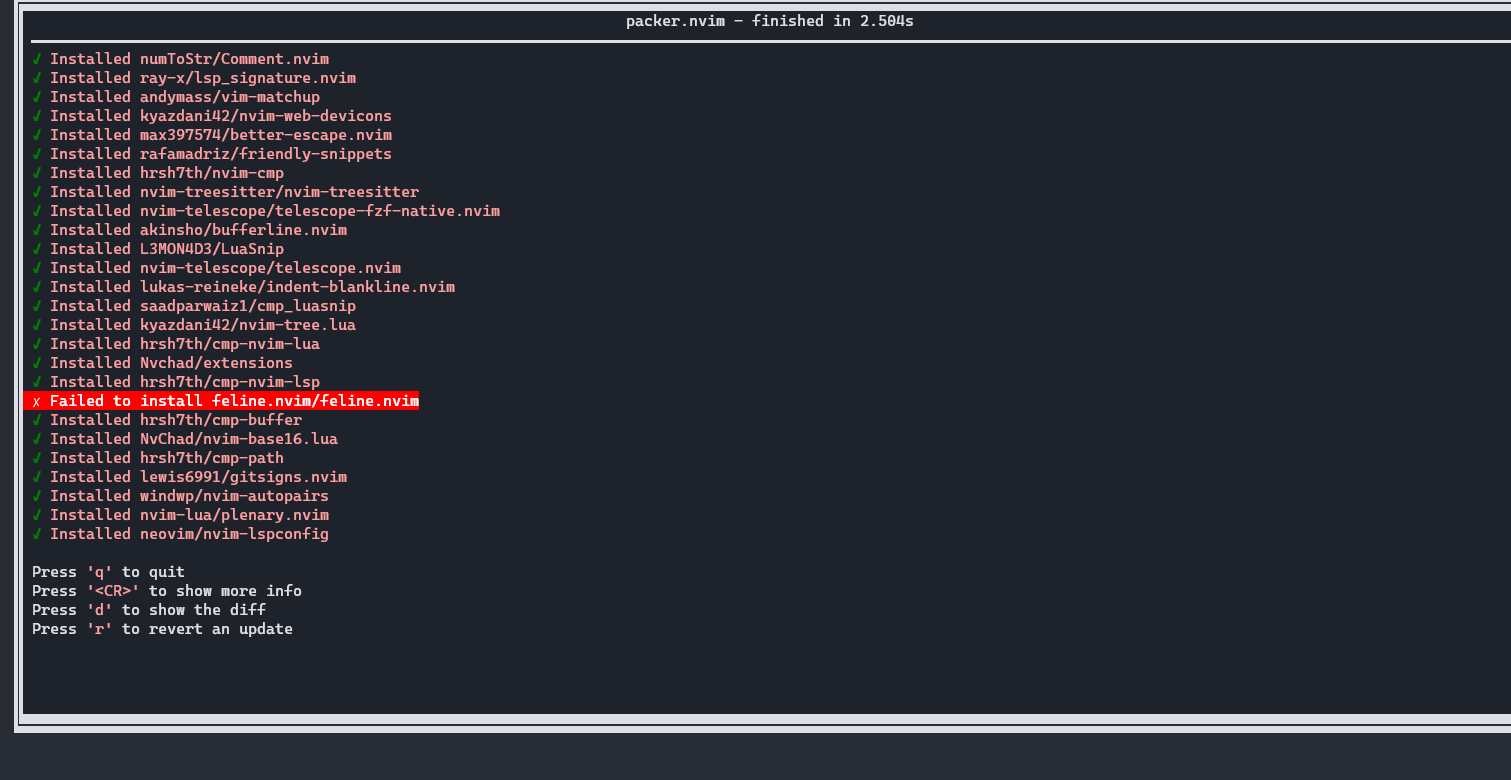The width and height of the screenshot is (1511, 780).
Task: Click the checkmark icon beside NvChad/nvim-base16.lua
Action: pyautogui.click(x=37, y=438)
